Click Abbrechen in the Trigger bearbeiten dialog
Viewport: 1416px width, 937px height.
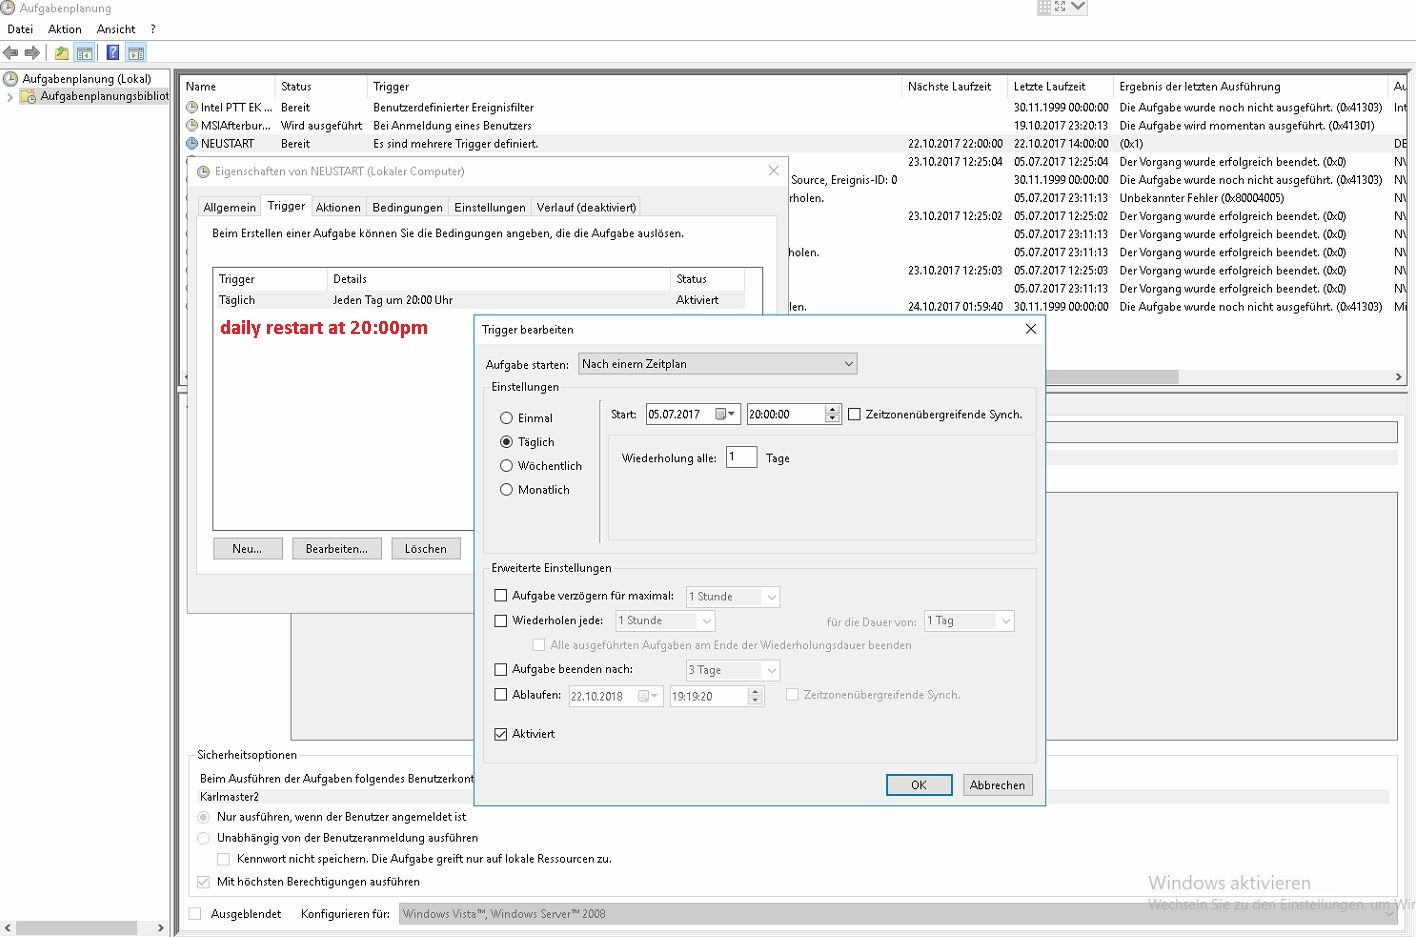[x=997, y=785]
